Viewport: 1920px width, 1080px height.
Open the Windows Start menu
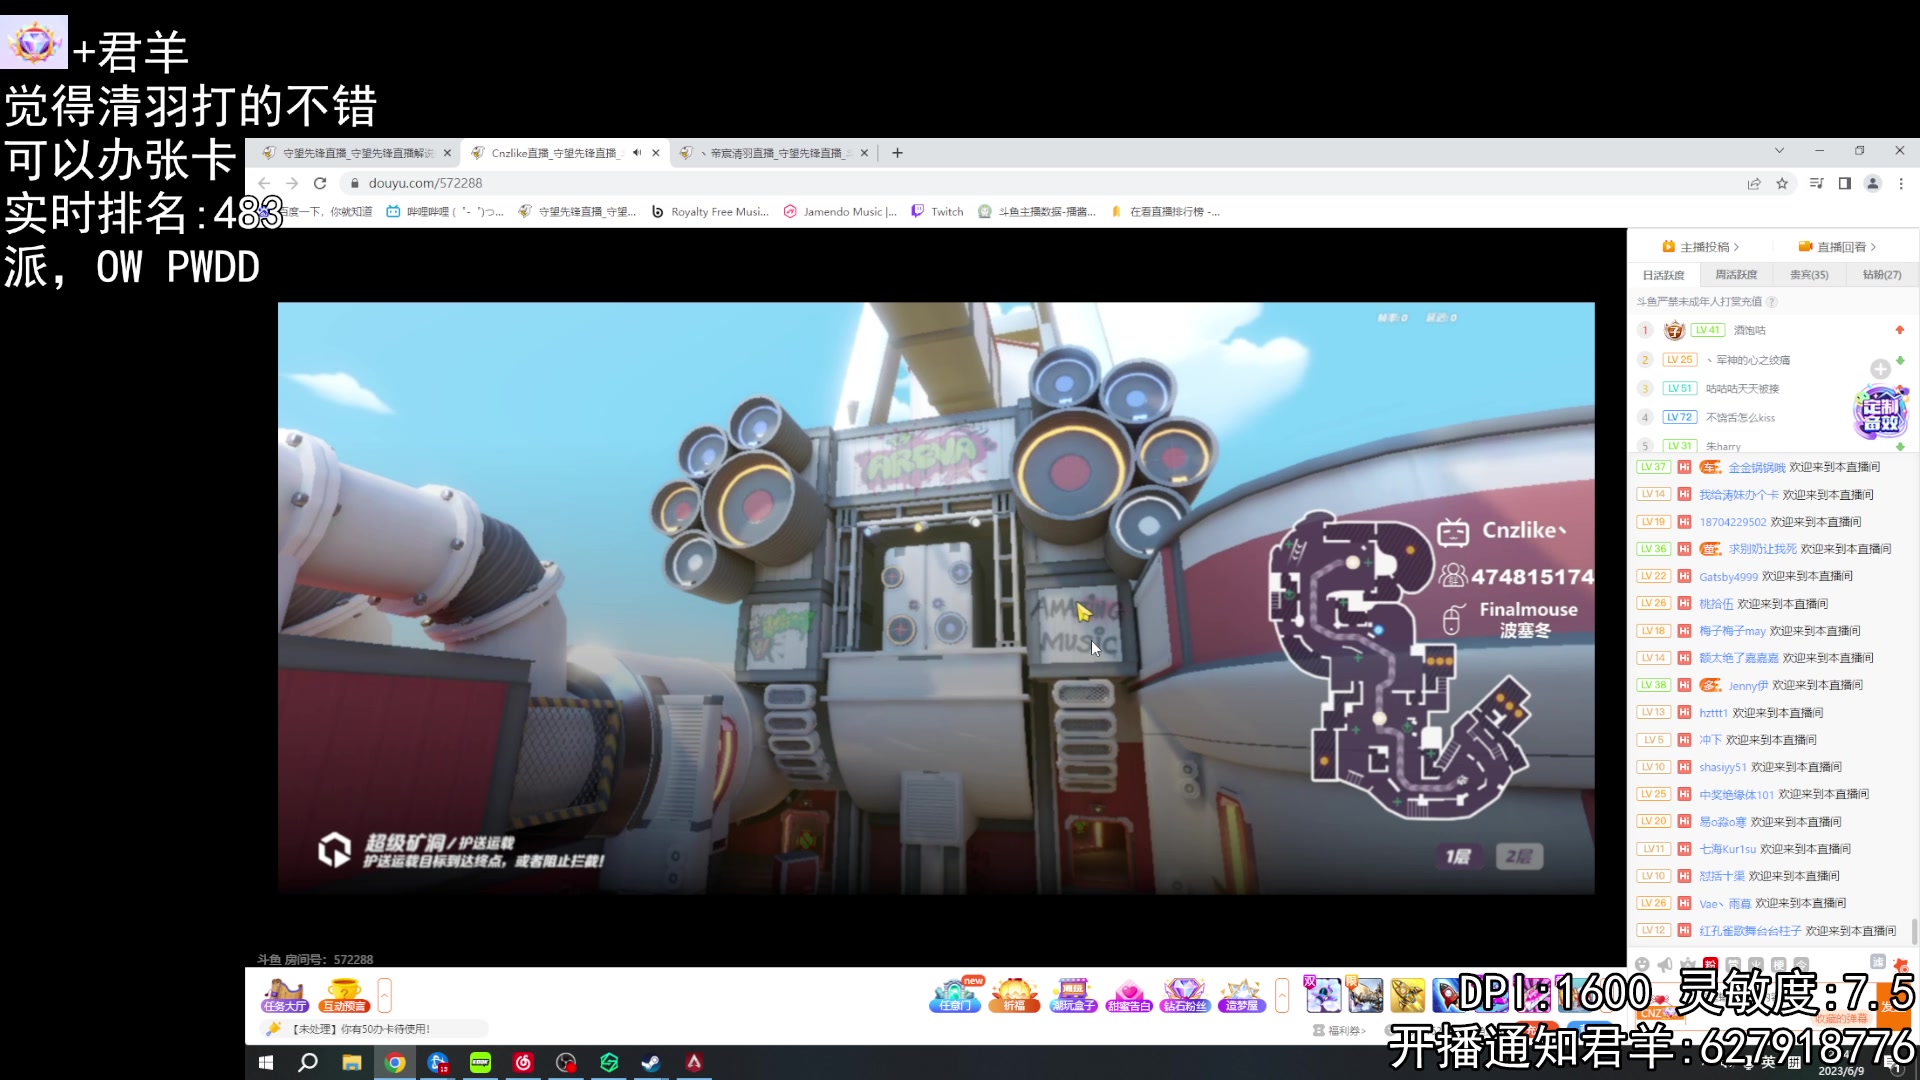(266, 1063)
